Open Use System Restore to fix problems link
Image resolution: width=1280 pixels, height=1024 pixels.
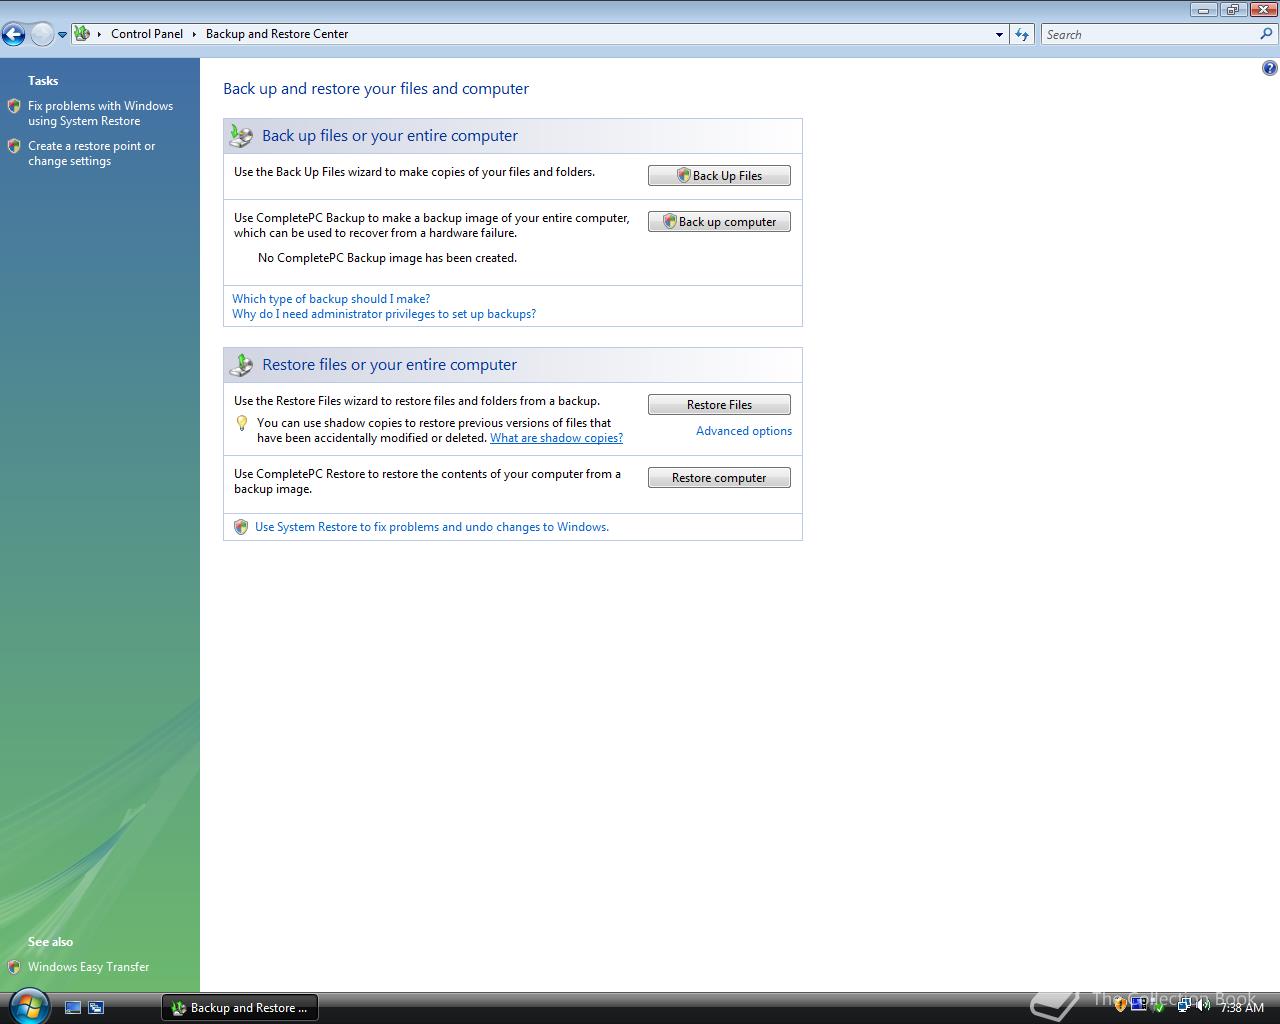click(x=432, y=527)
